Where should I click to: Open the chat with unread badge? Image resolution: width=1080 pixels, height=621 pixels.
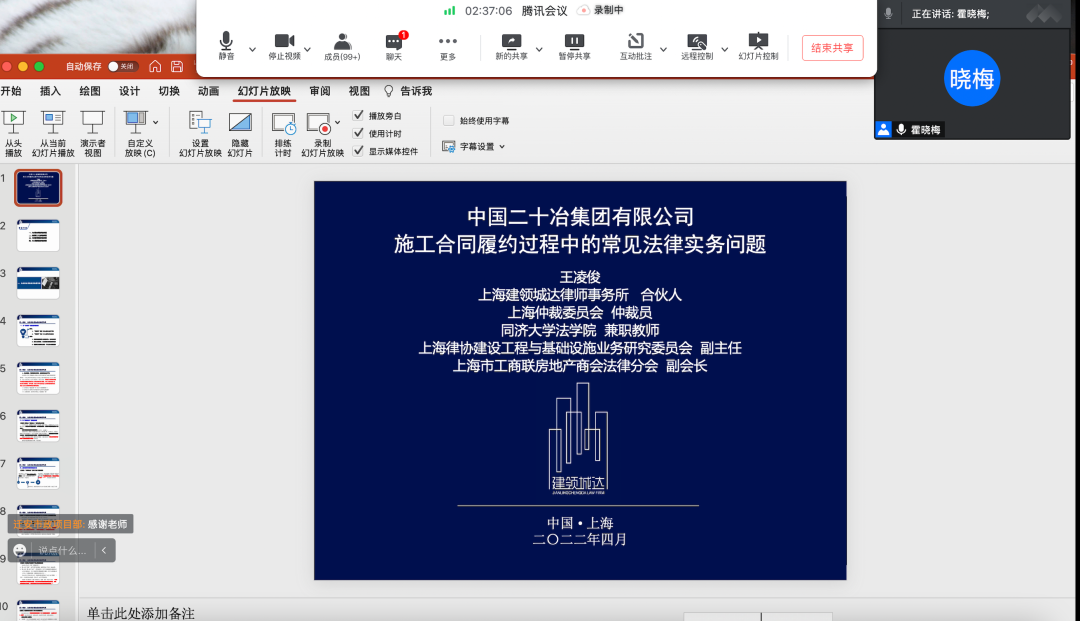point(394,45)
